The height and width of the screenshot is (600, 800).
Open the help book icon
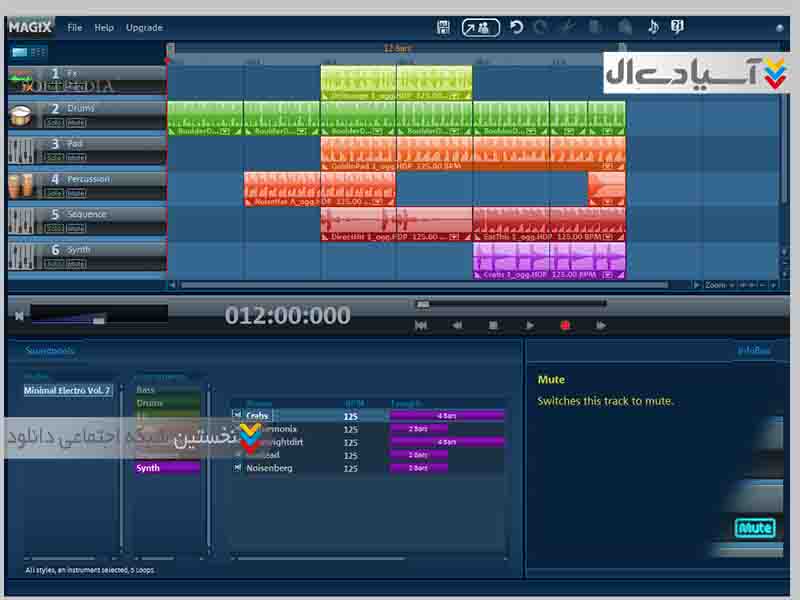tap(677, 27)
